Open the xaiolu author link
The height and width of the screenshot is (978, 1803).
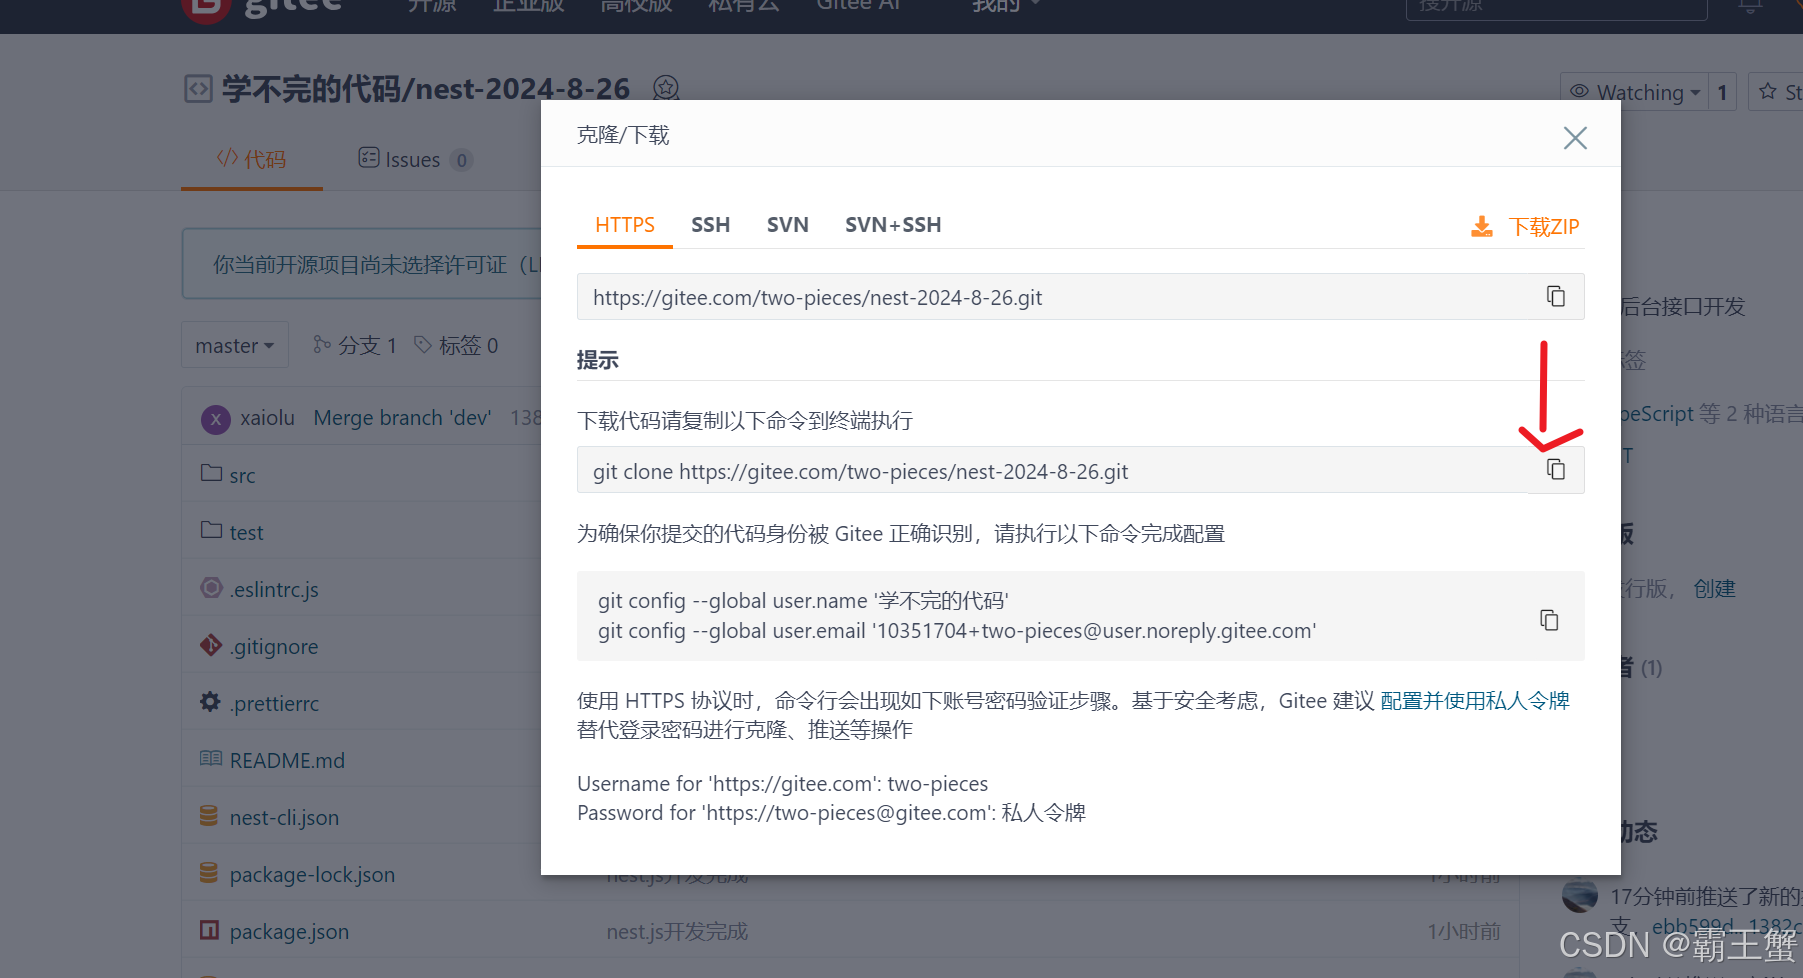click(267, 418)
